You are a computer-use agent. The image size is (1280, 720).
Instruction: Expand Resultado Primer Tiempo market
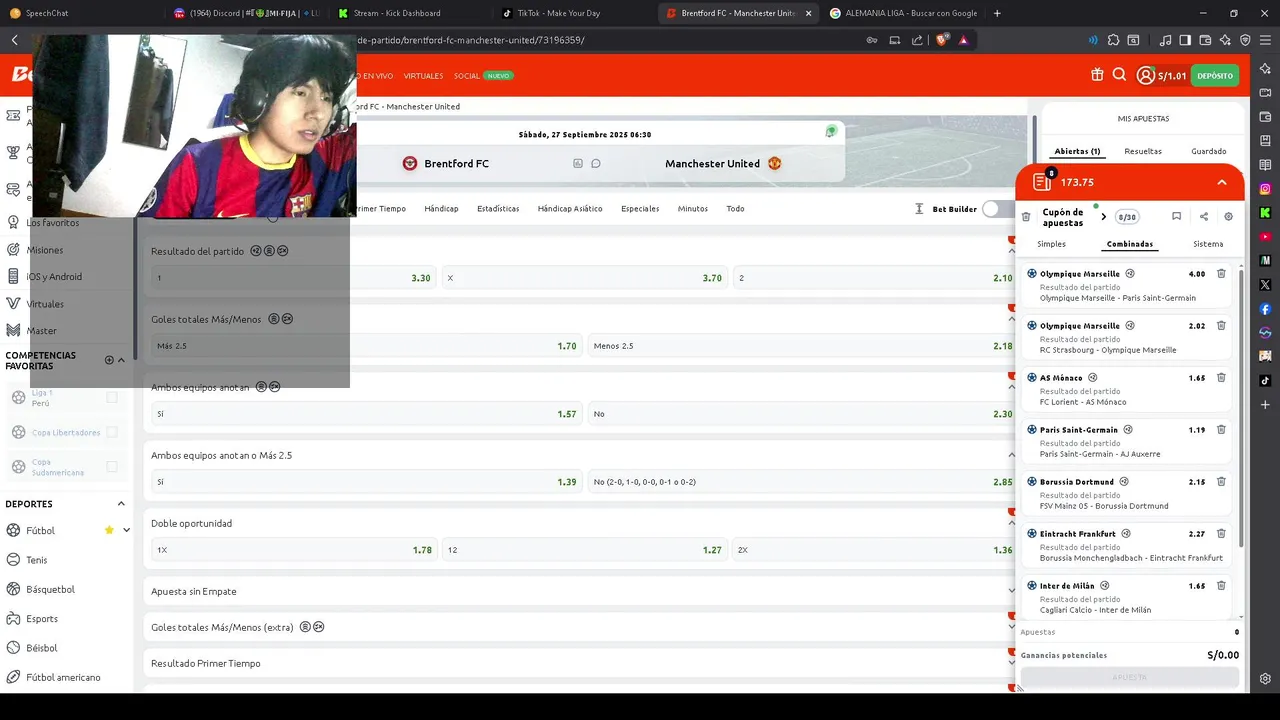click(x=1011, y=663)
